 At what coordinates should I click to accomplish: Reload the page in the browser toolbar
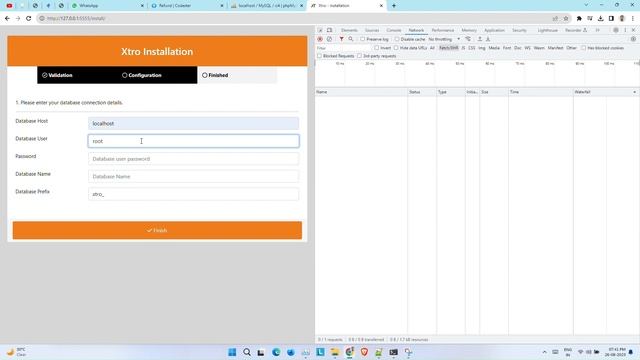[29, 18]
